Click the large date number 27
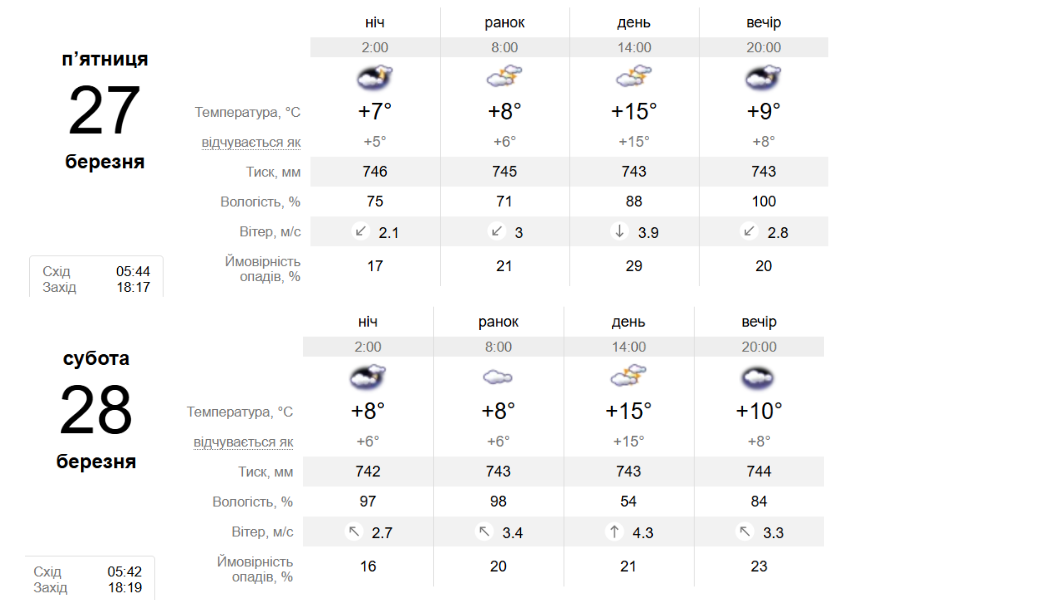Viewport: 1050px width, 600px height. (104, 111)
